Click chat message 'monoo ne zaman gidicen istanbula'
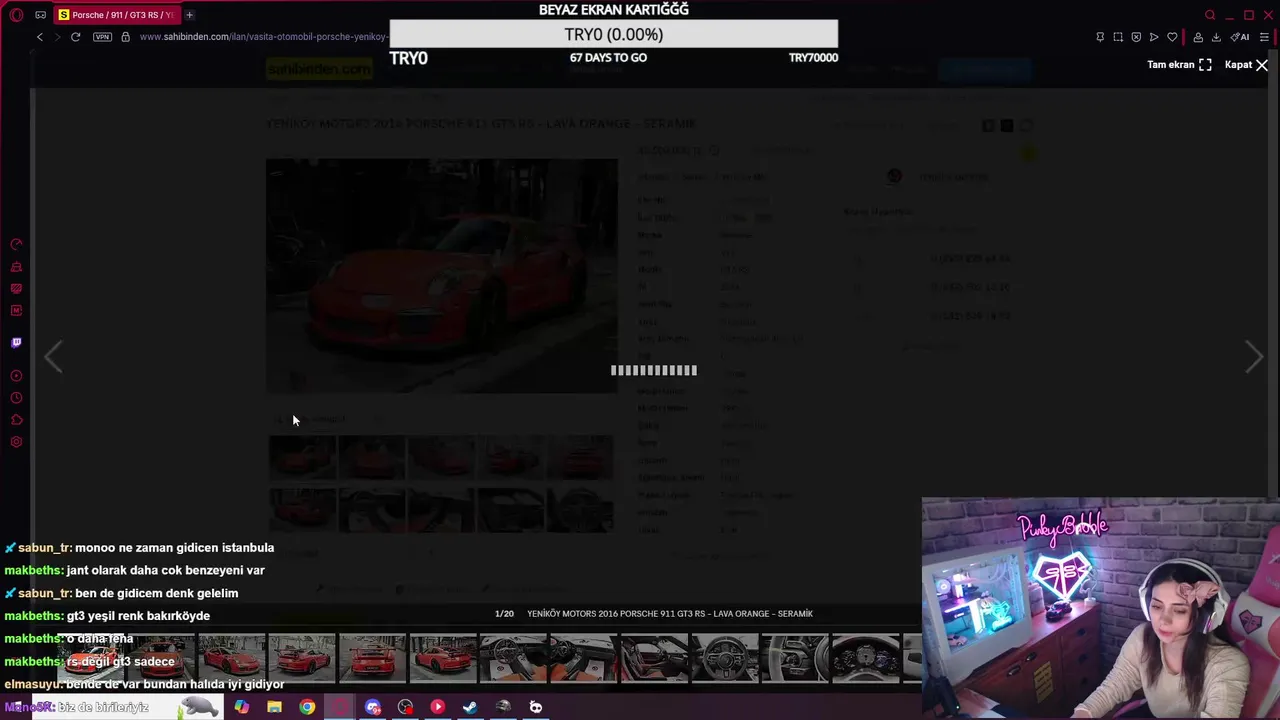Viewport: 1280px width, 720px height. point(174,548)
